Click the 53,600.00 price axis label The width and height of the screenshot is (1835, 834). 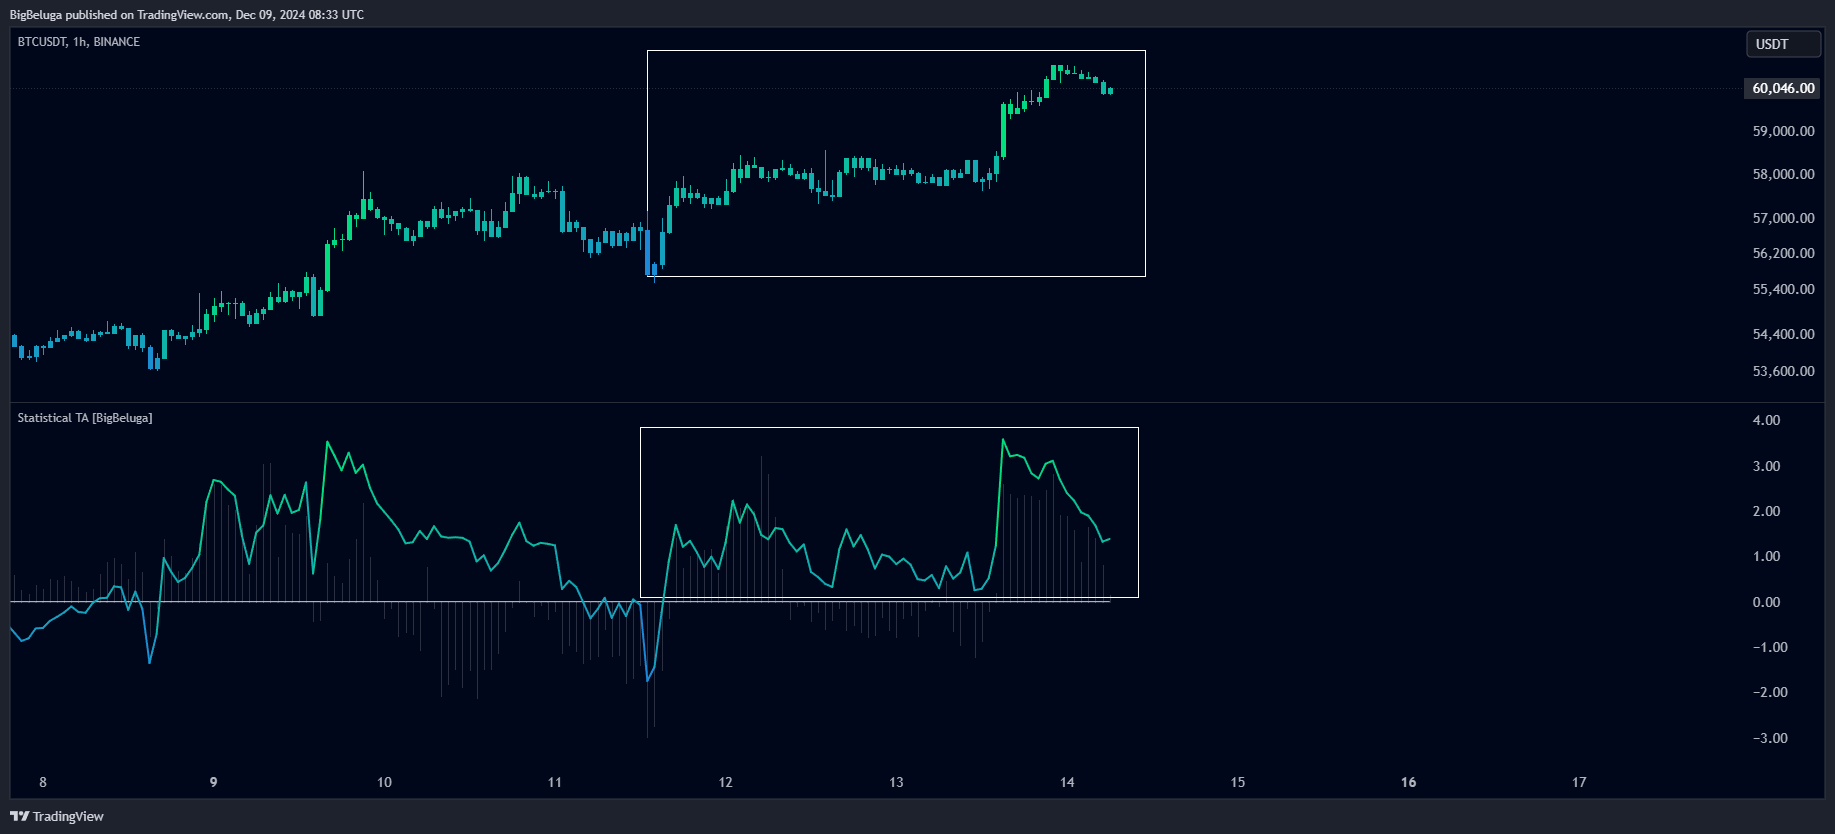click(1783, 371)
